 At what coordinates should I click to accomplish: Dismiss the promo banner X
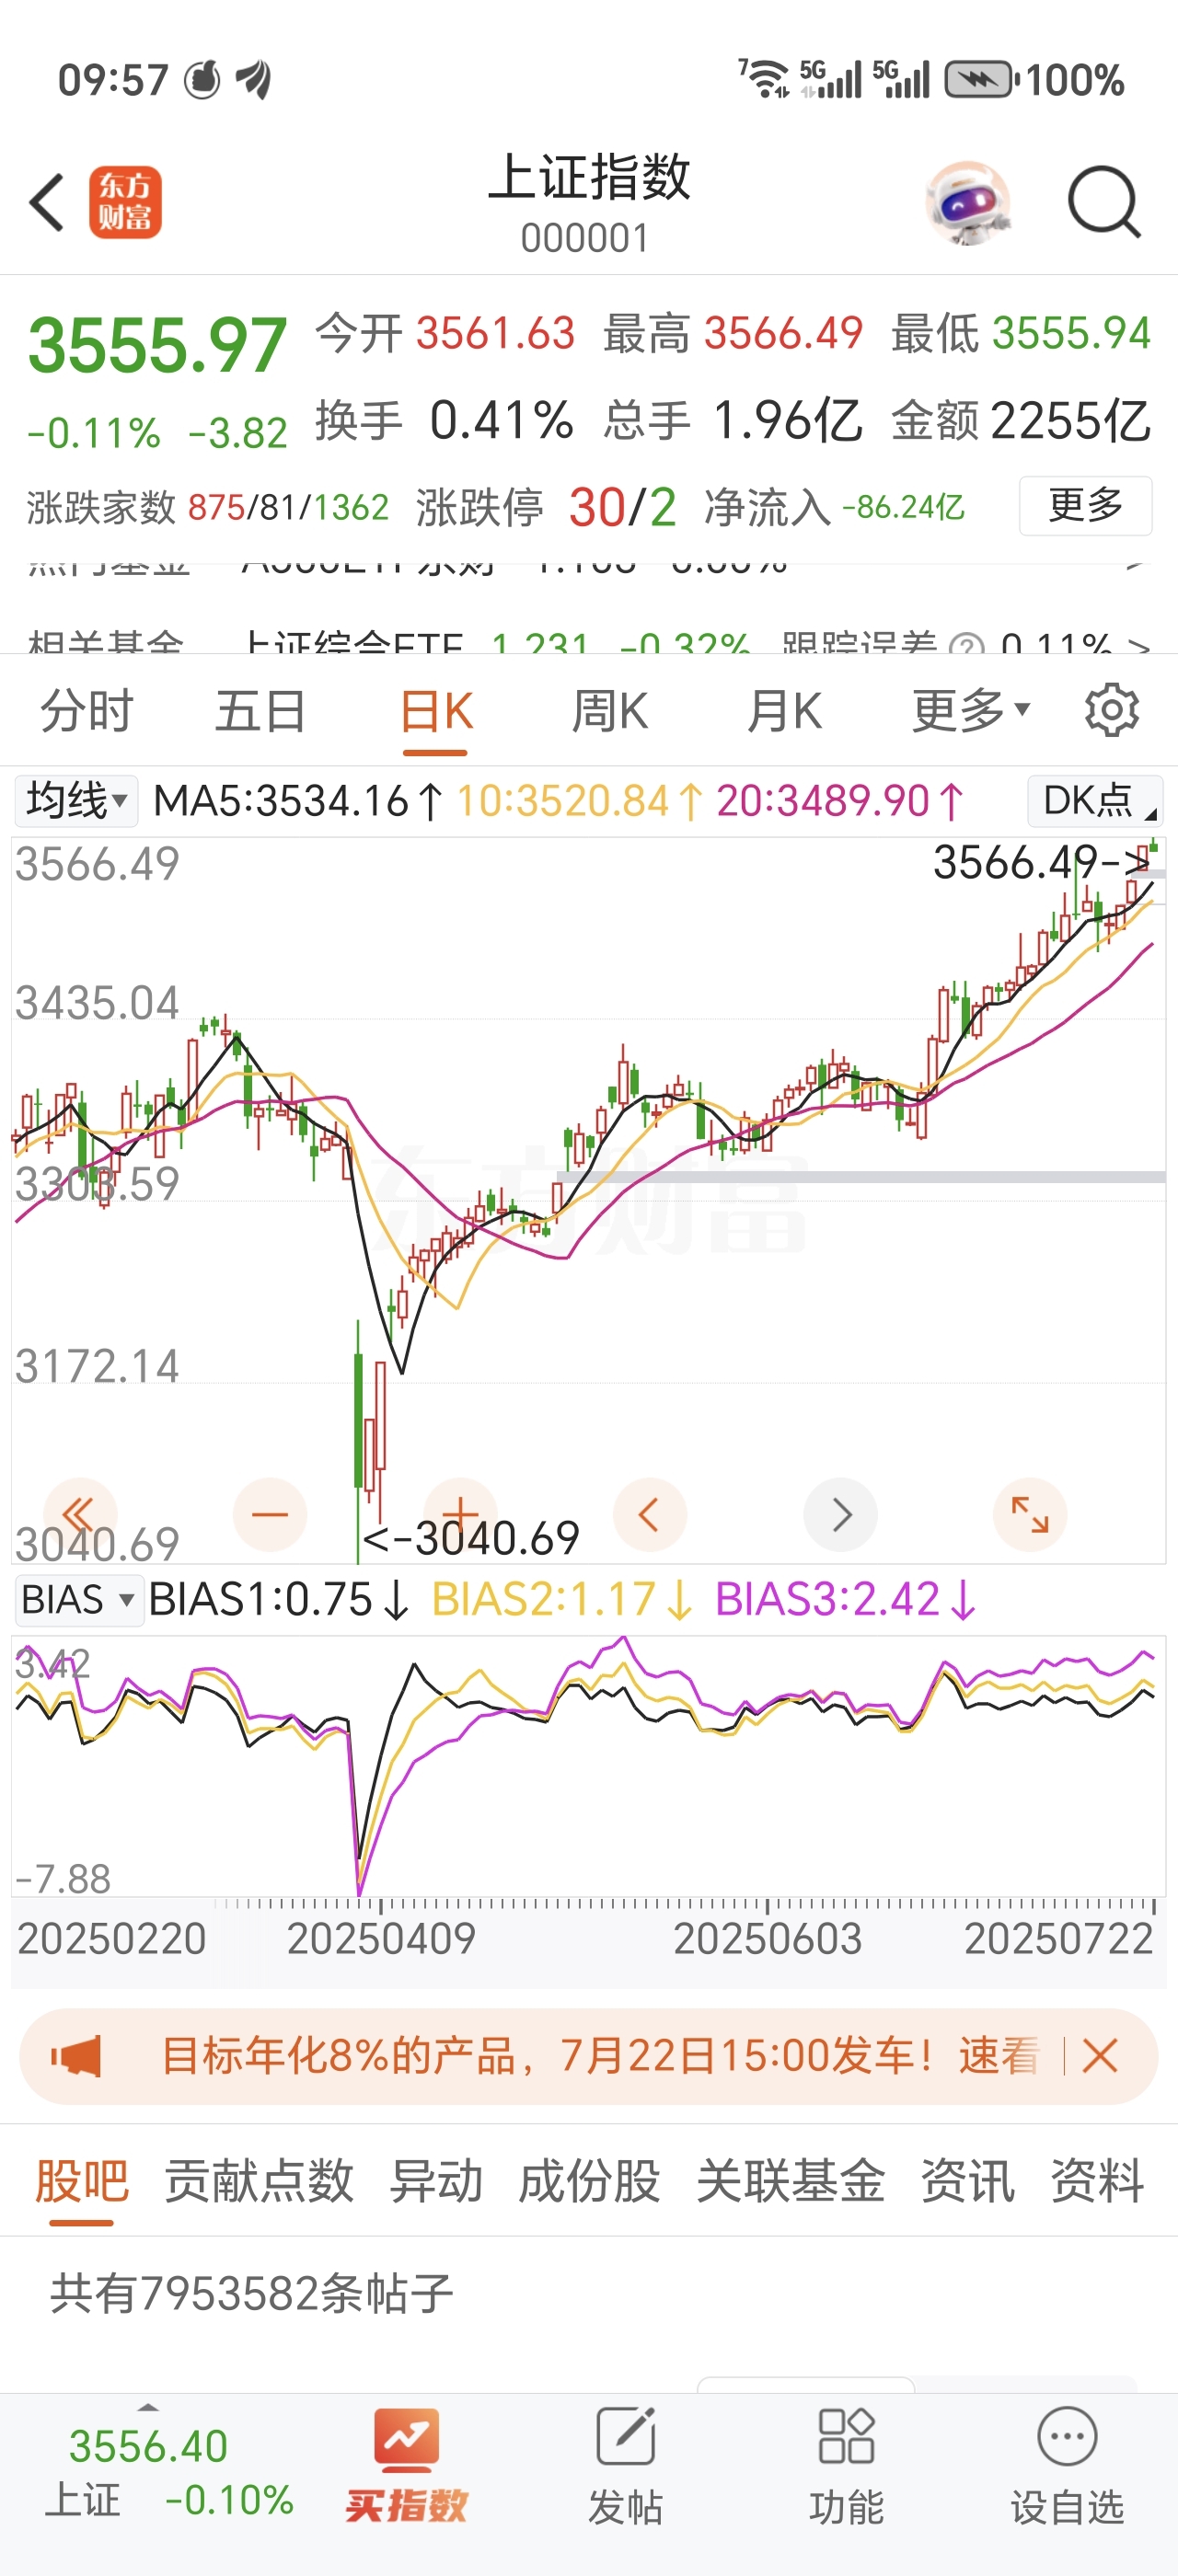pyautogui.click(x=1099, y=2057)
